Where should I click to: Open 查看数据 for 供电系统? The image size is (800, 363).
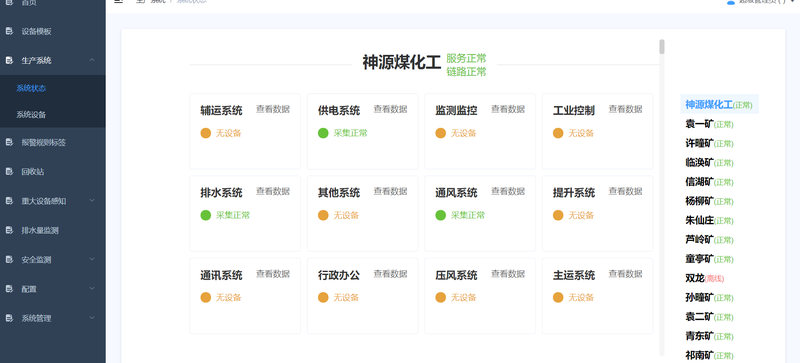390,109
